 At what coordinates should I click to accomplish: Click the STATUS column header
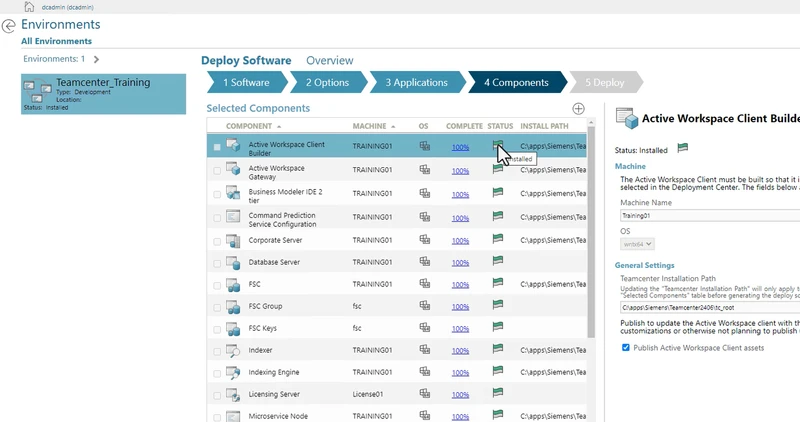500,126
